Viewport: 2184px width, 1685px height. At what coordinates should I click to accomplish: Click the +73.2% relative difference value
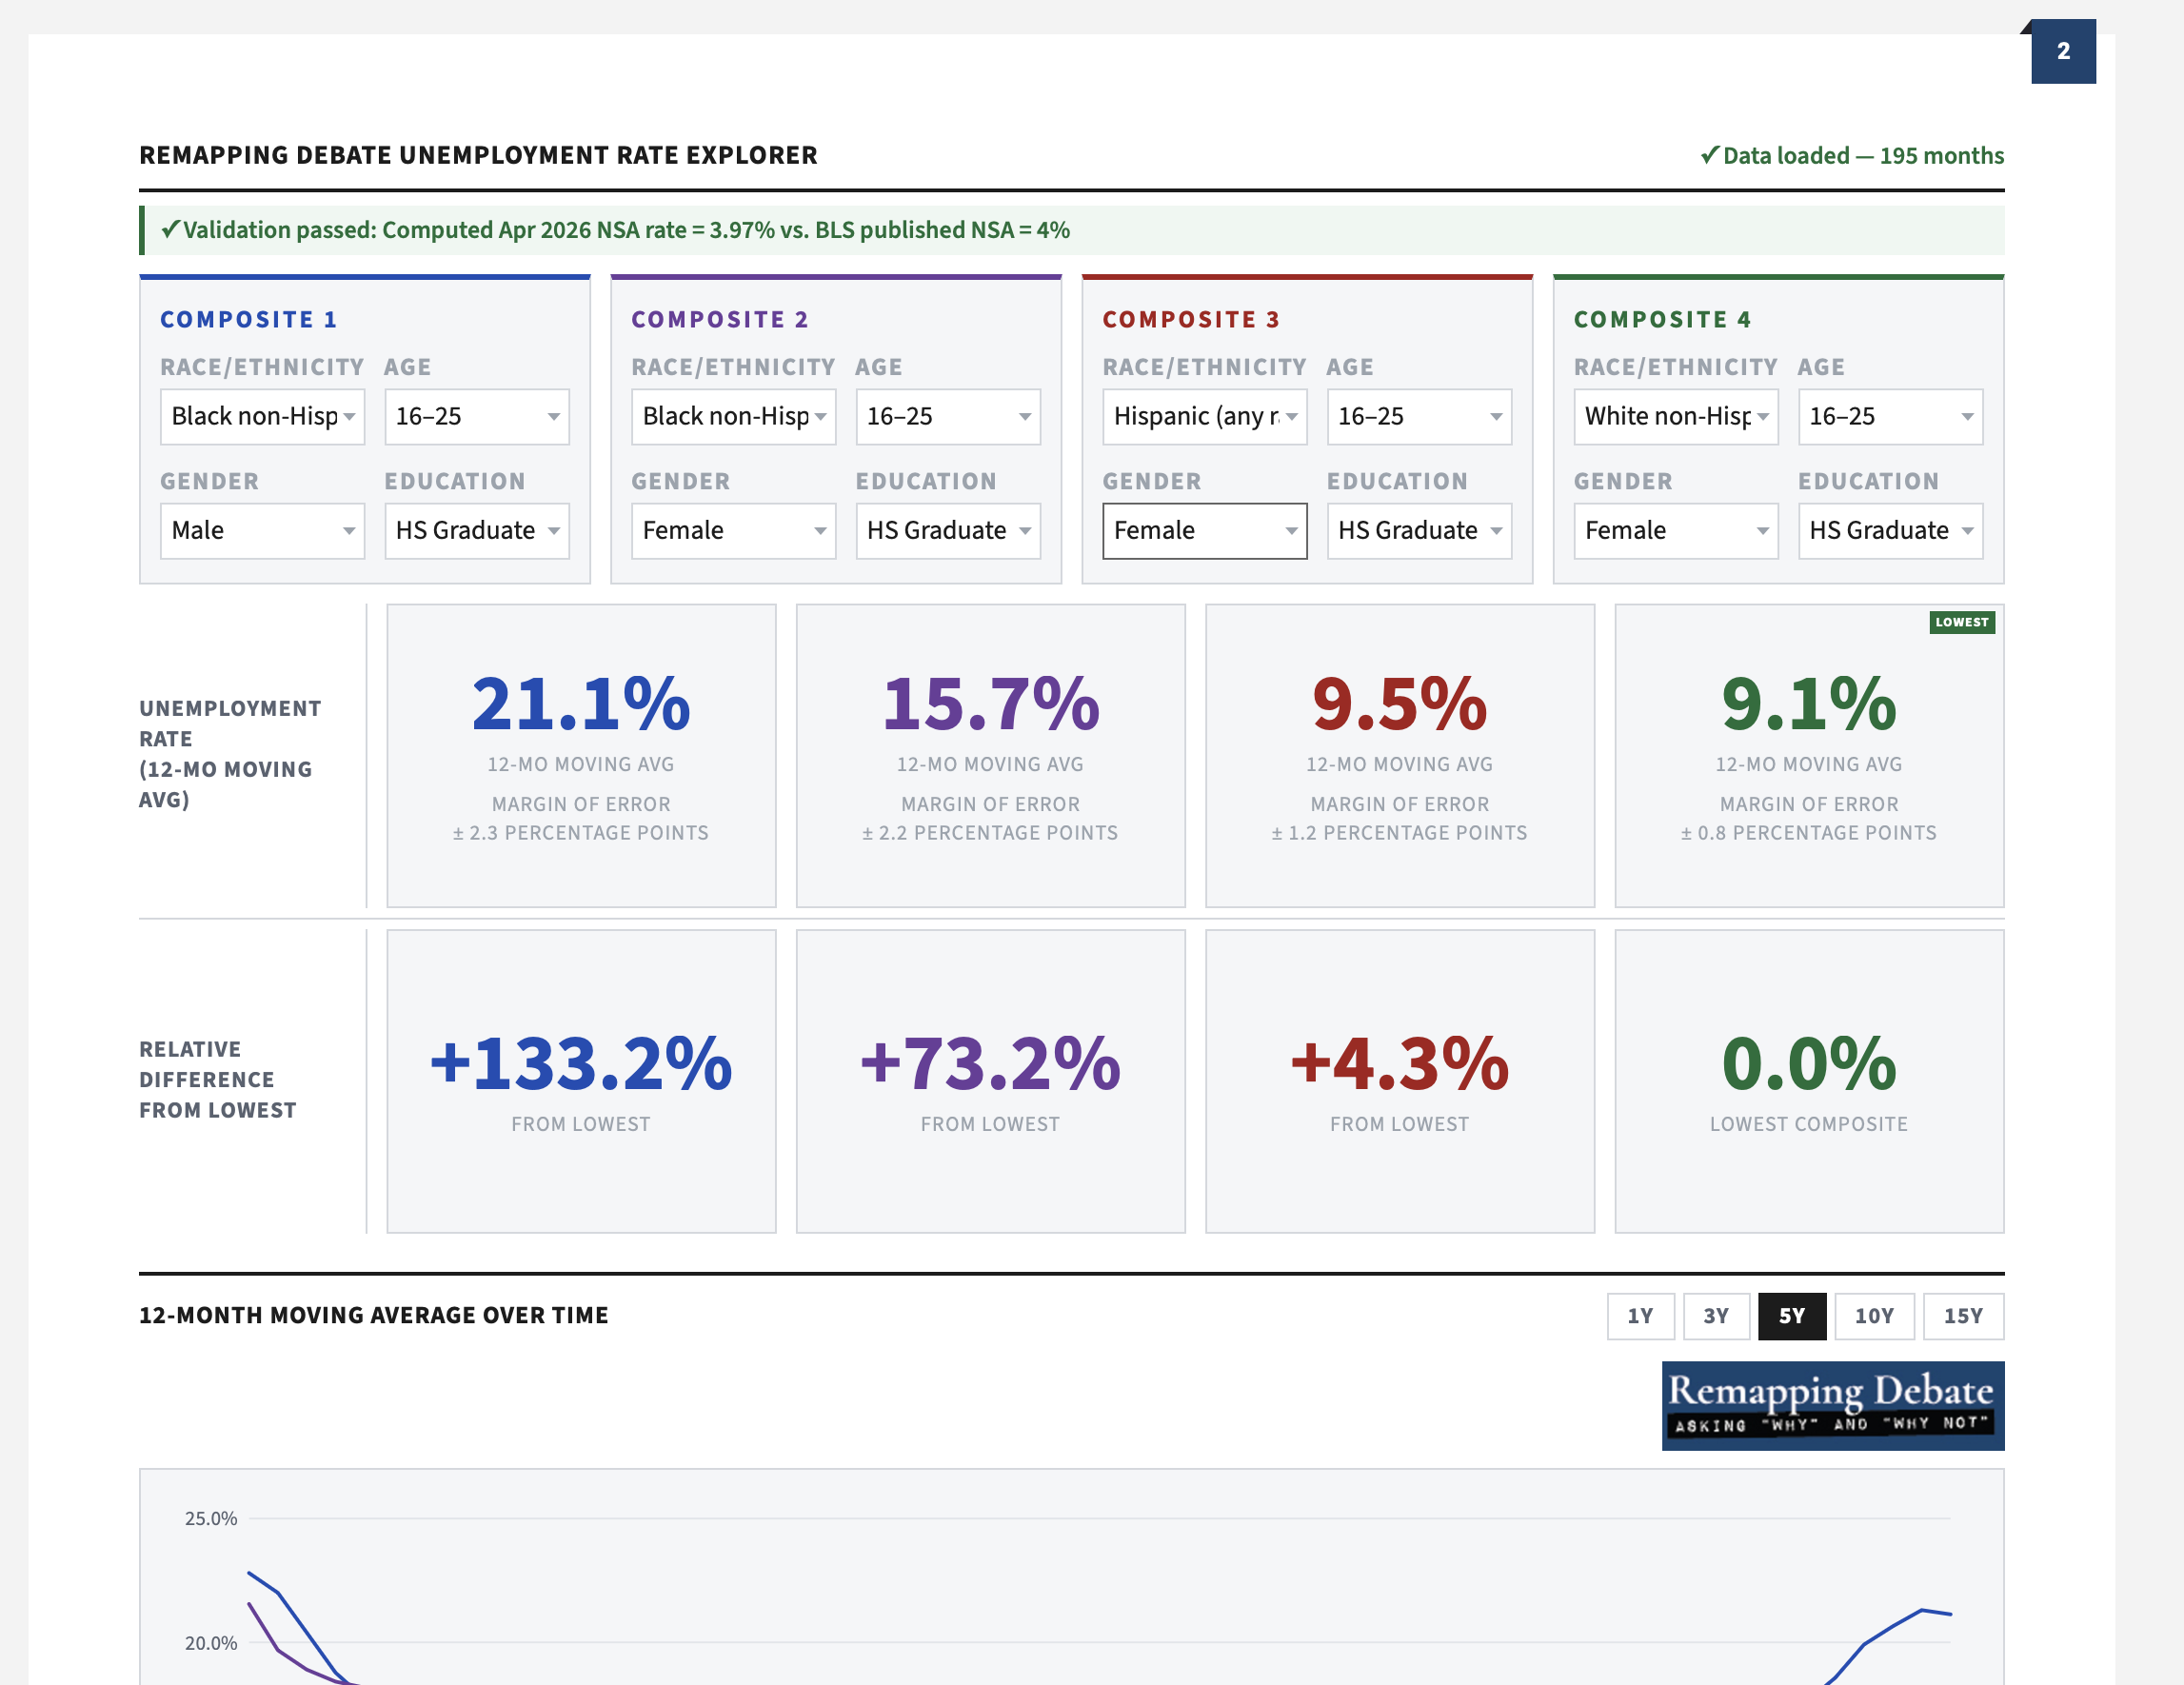[990, 1062]
